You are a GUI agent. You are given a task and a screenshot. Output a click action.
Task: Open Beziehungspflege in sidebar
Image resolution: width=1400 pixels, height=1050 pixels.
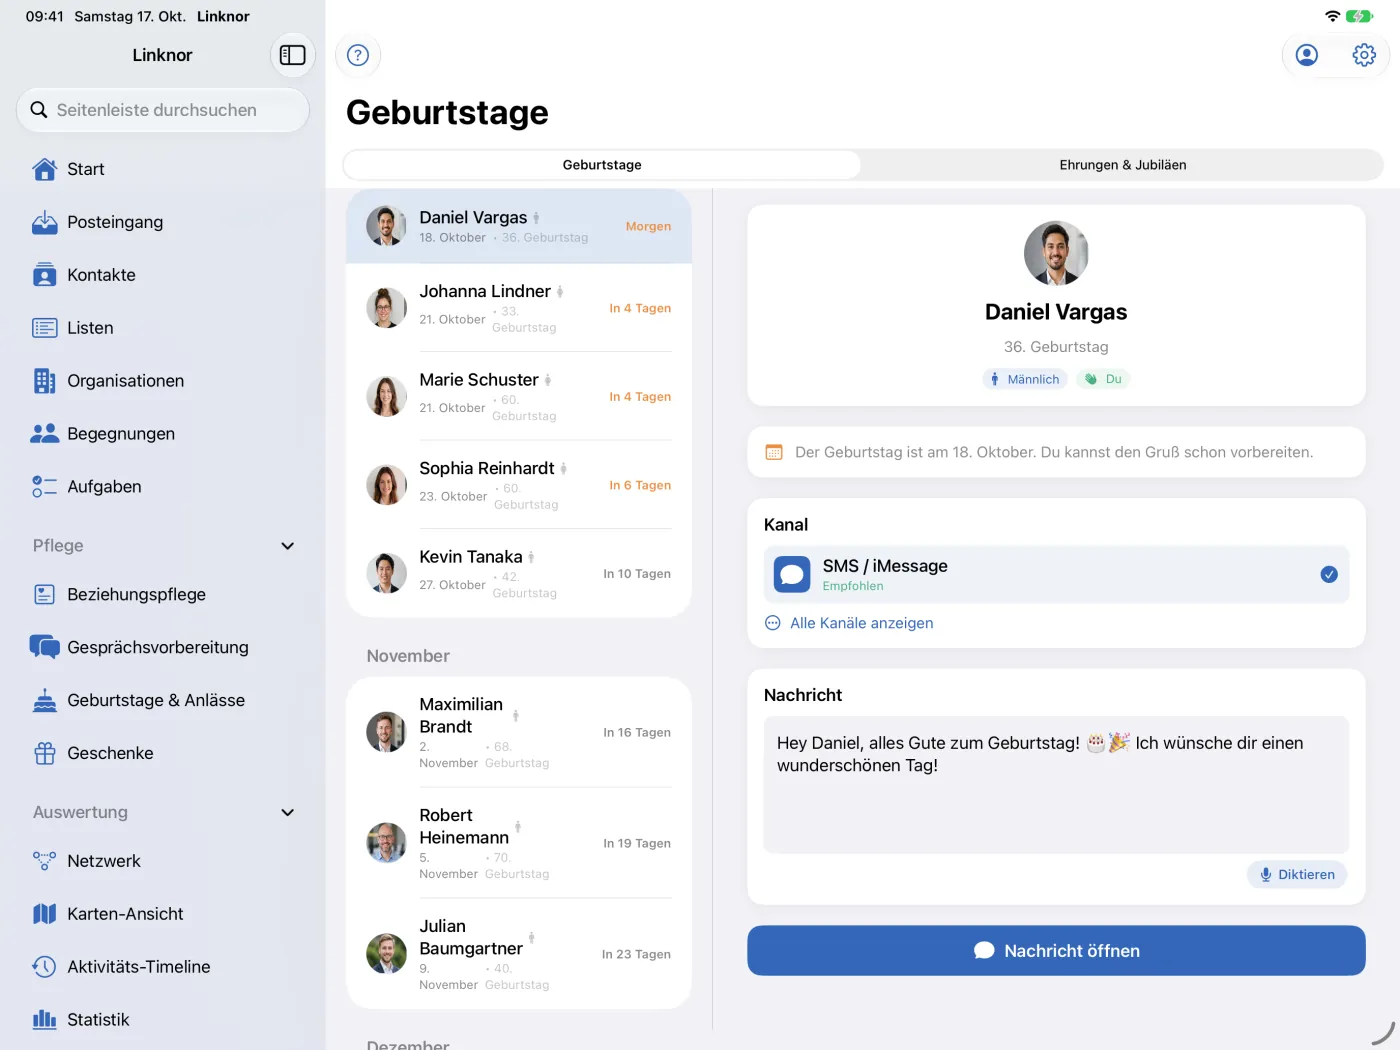pos(163,594)
